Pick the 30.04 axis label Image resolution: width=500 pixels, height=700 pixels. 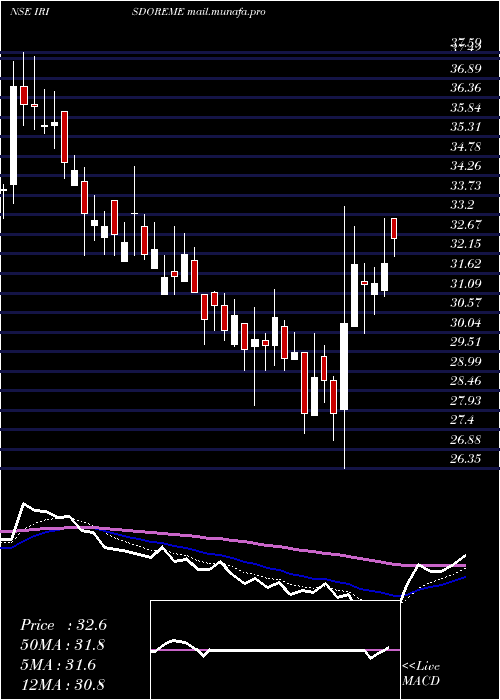pos(466,322)
